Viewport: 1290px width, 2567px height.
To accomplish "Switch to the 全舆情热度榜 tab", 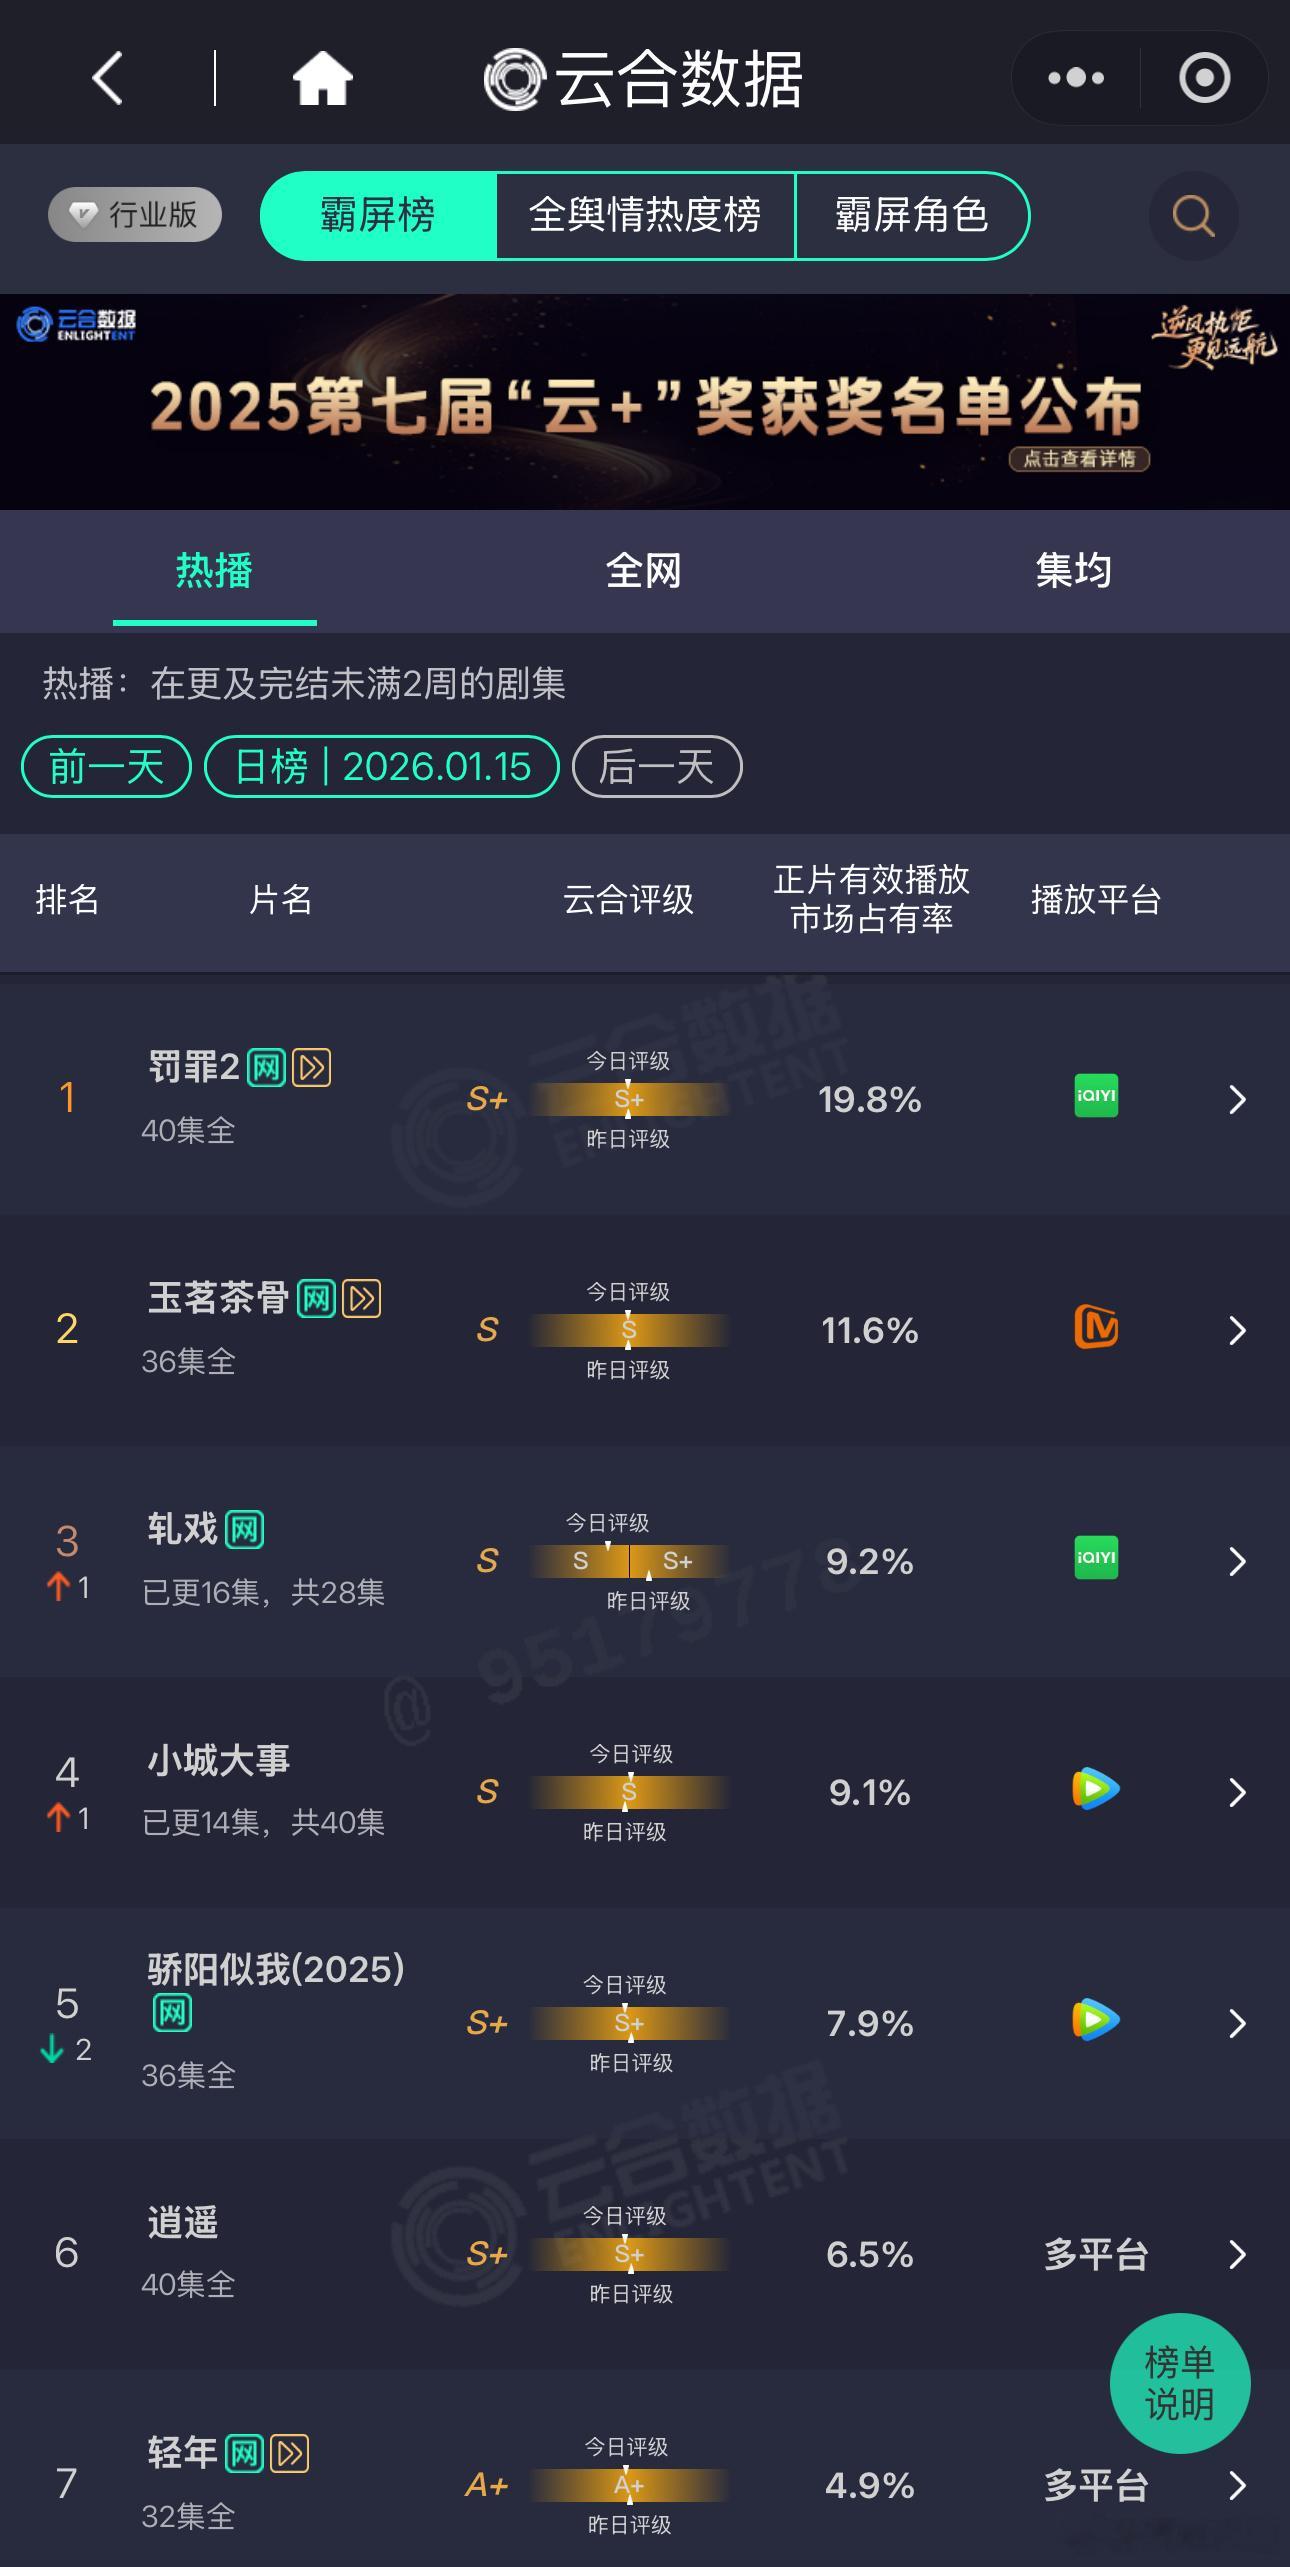I will click(x=646, y=215).
